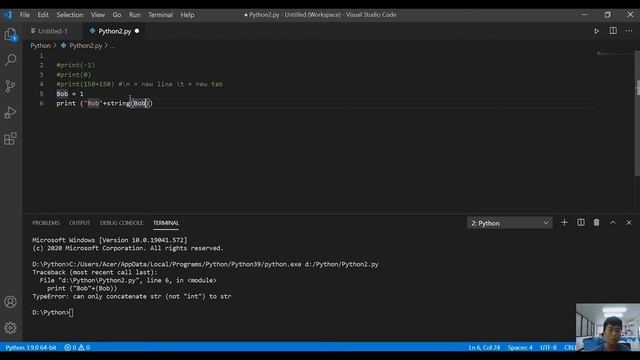This screenshot has height=360, width=640.
Task: Run Python file with play button
Action: pyautogui.click(x=596, y=31)
